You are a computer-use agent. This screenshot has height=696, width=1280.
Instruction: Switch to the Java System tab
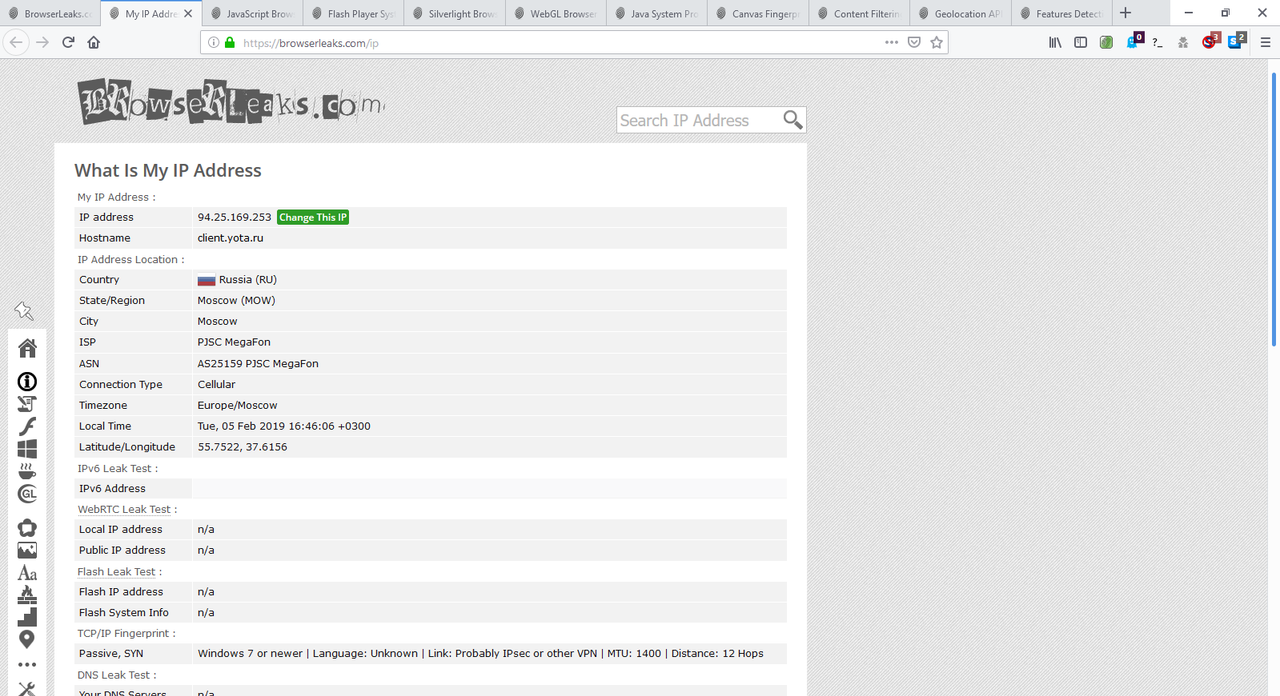657,14
